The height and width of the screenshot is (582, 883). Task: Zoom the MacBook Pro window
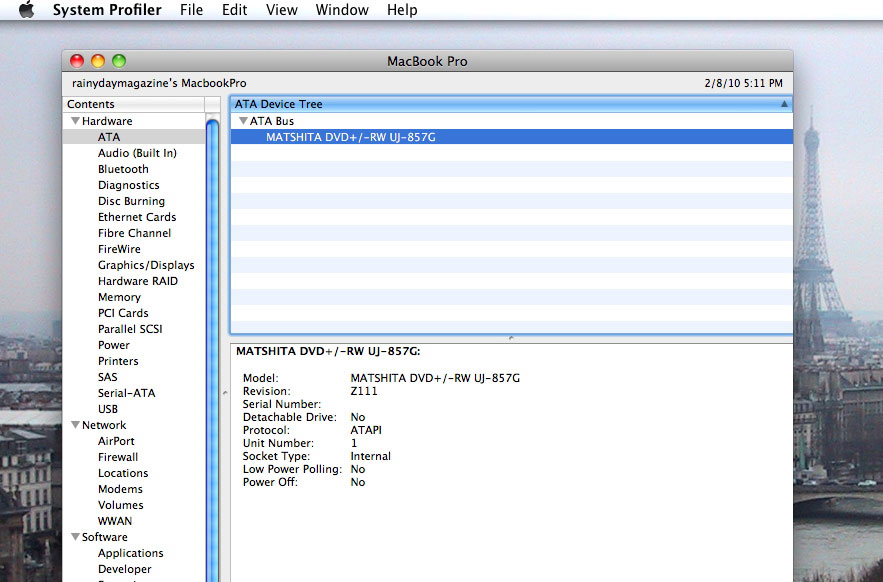tap(119, 61)
